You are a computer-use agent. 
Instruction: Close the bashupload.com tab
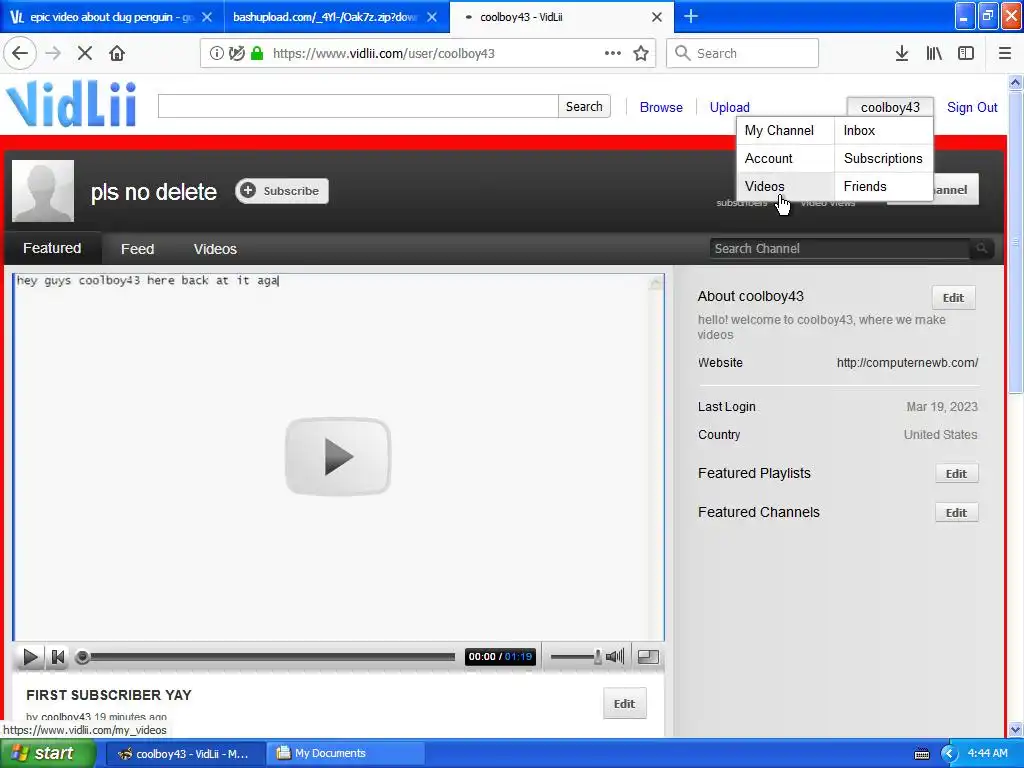click(432, 17)
